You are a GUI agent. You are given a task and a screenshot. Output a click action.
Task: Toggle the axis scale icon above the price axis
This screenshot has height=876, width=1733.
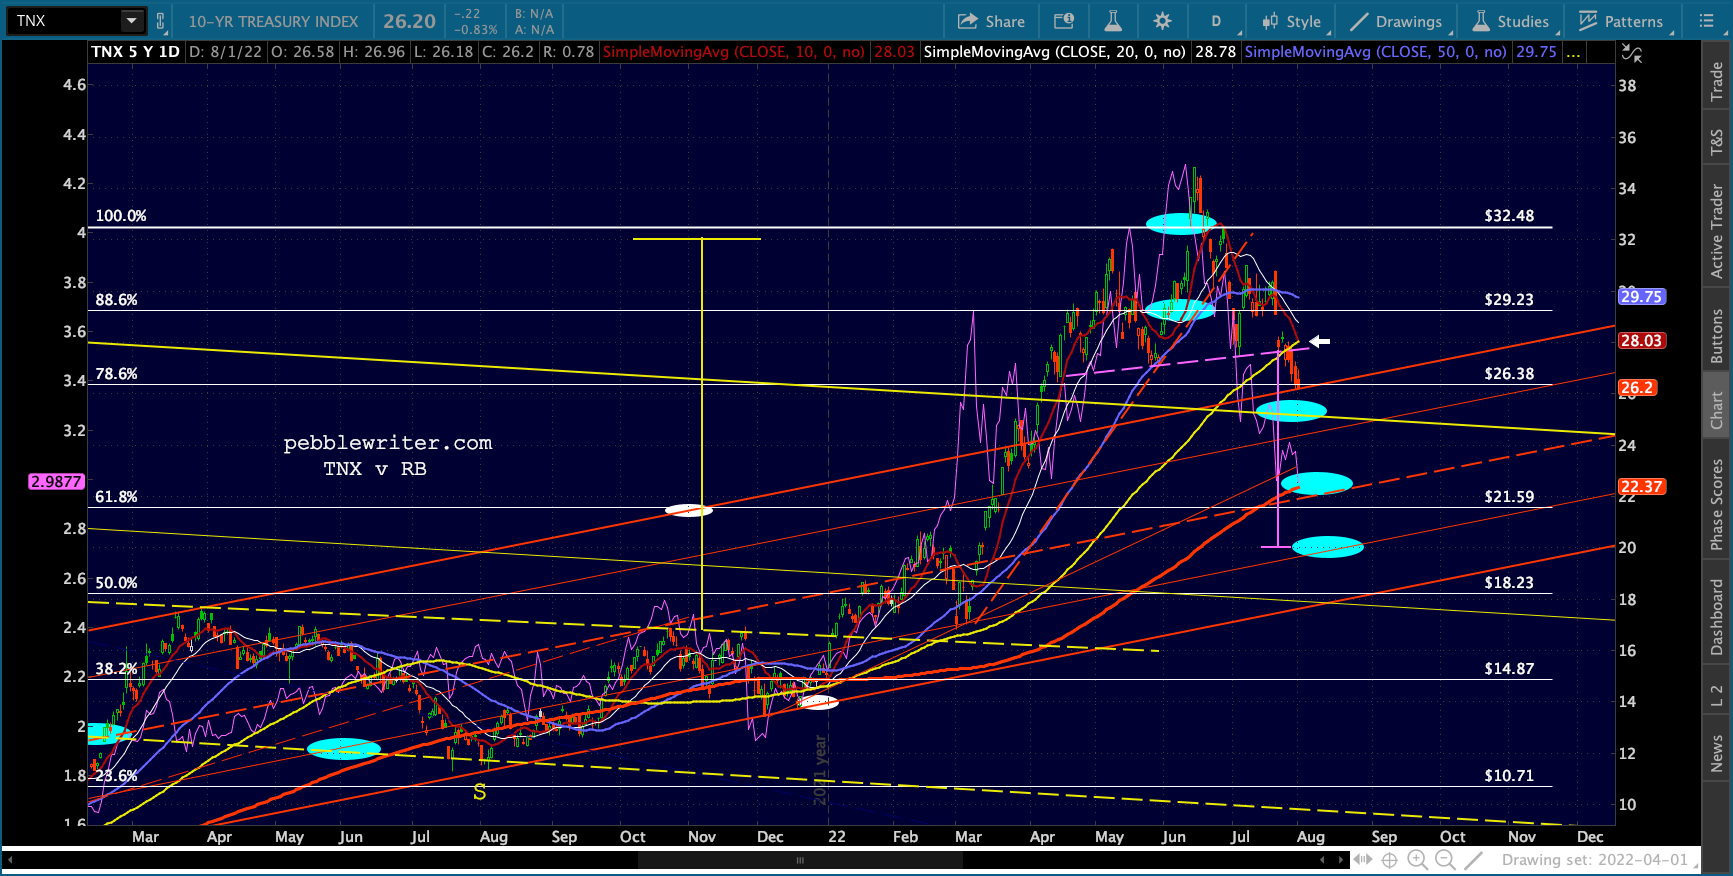pyautogui.click(x=1631, y=53)
